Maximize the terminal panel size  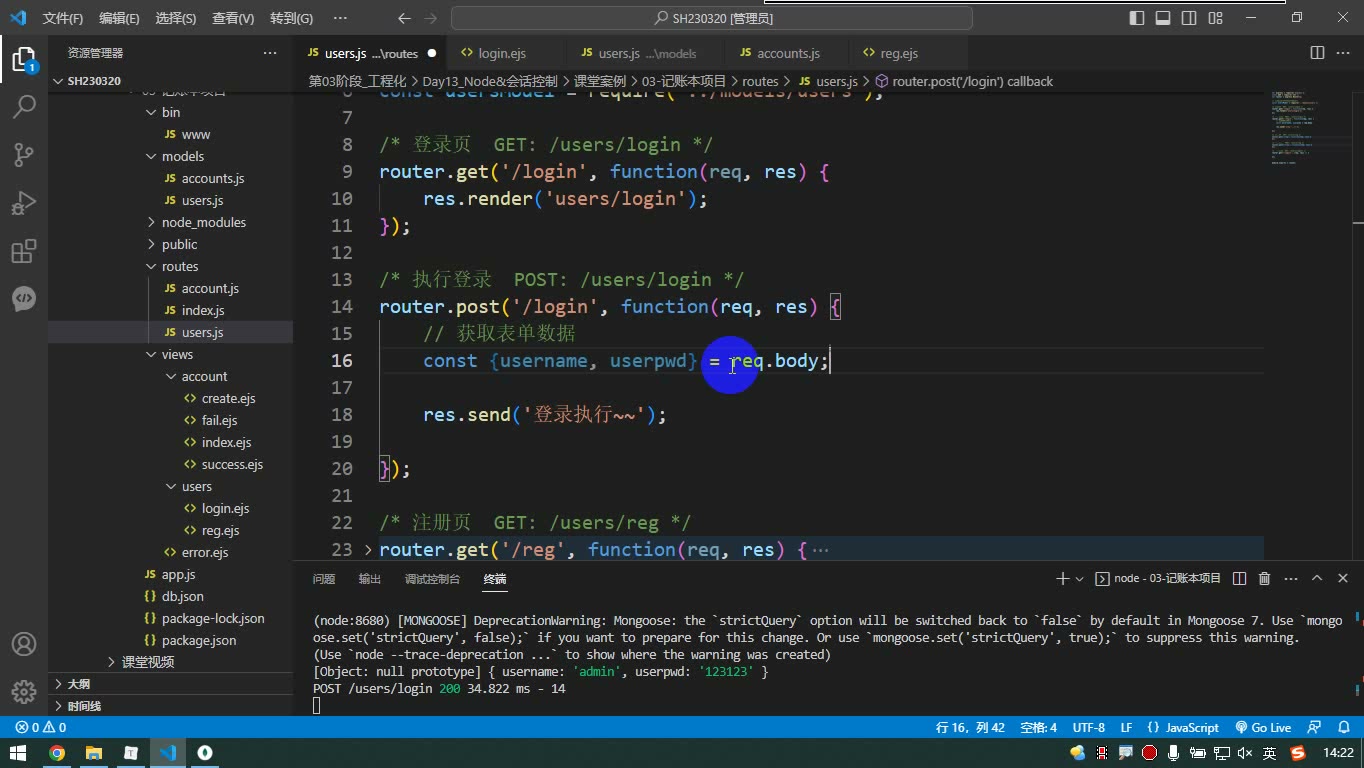[x=1317, y=578]
